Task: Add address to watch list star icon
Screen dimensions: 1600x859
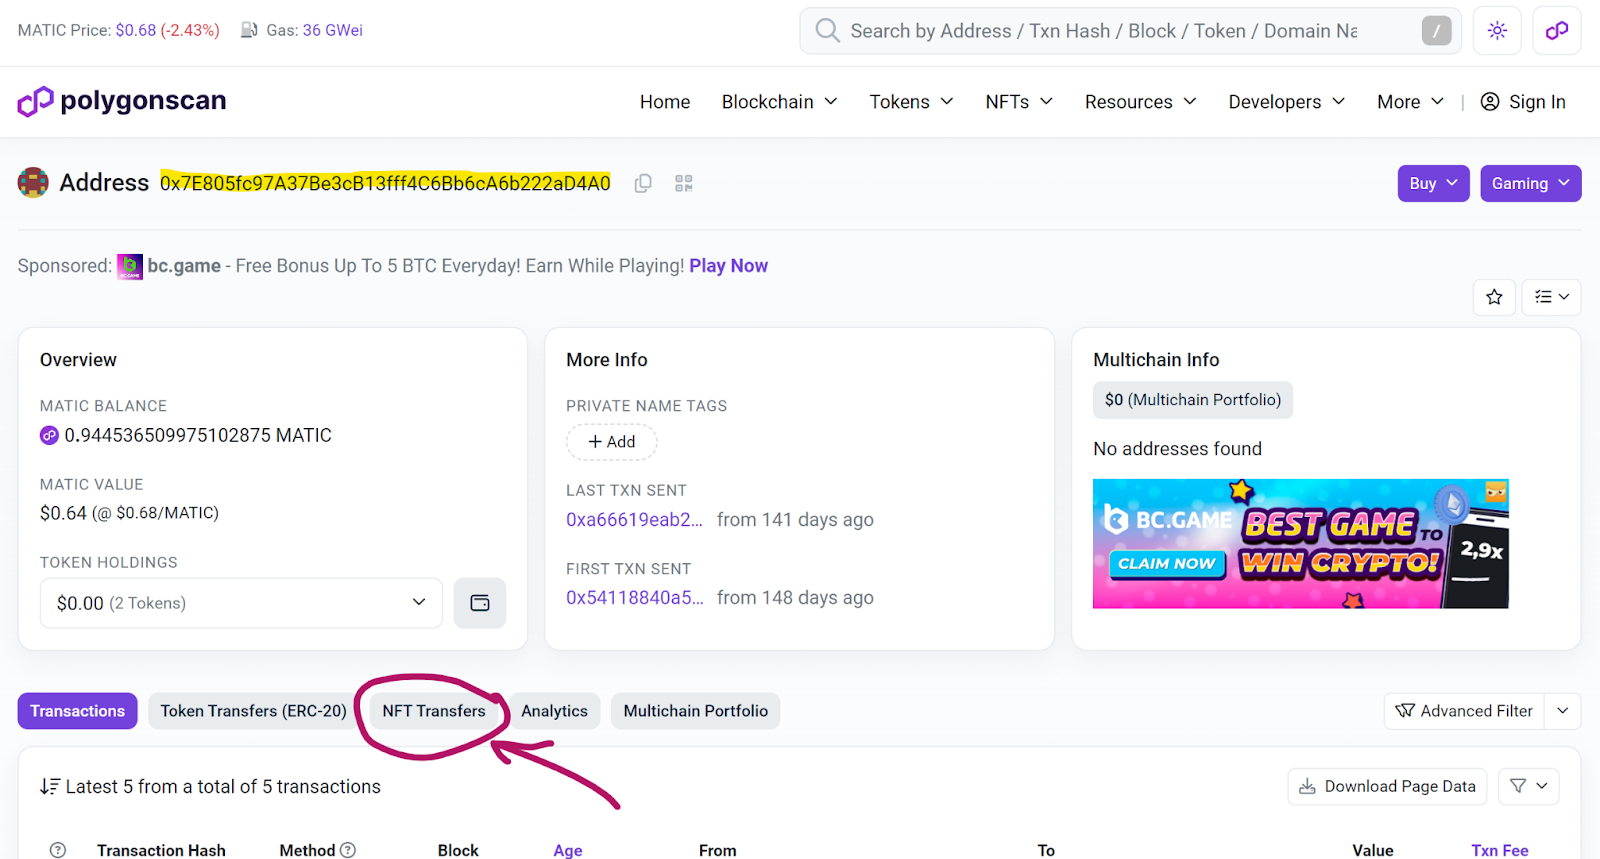Action: tap(1494, 297)
